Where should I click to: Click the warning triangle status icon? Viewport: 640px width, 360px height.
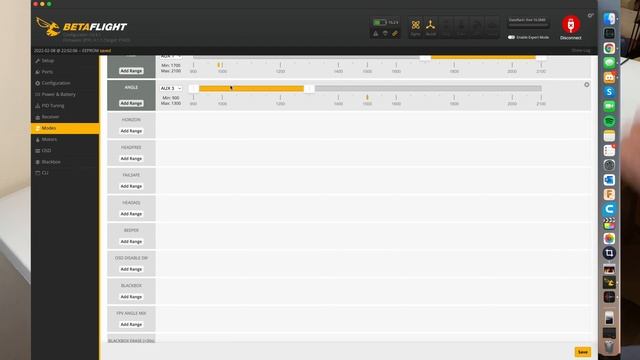[x=376, y=33]
